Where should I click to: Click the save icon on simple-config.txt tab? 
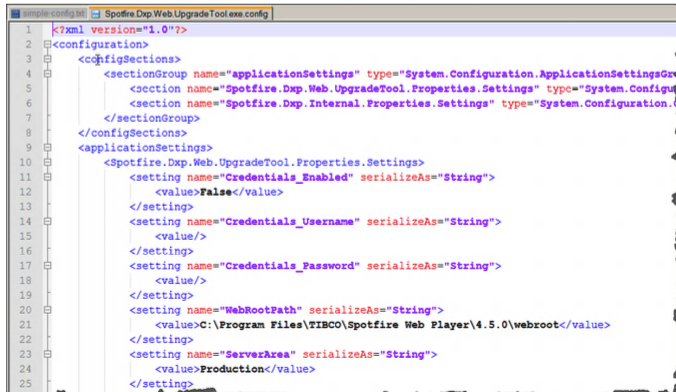pyautogui.click(x=16, y=14)
